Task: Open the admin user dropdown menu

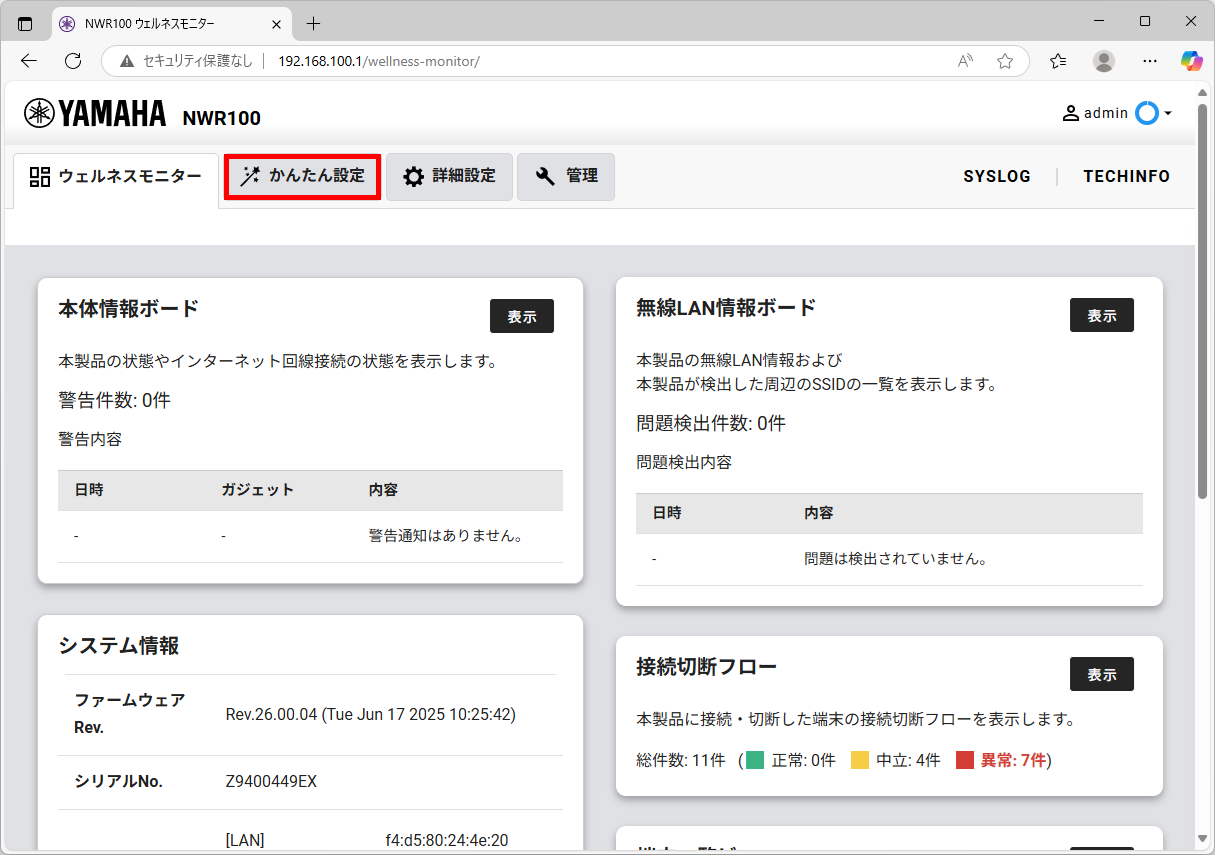Action: click(1116, 113)
